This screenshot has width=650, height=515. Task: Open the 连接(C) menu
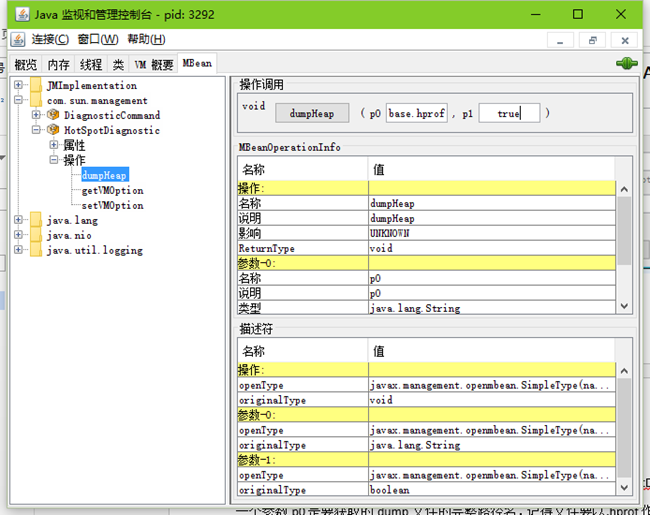(50, 39)
